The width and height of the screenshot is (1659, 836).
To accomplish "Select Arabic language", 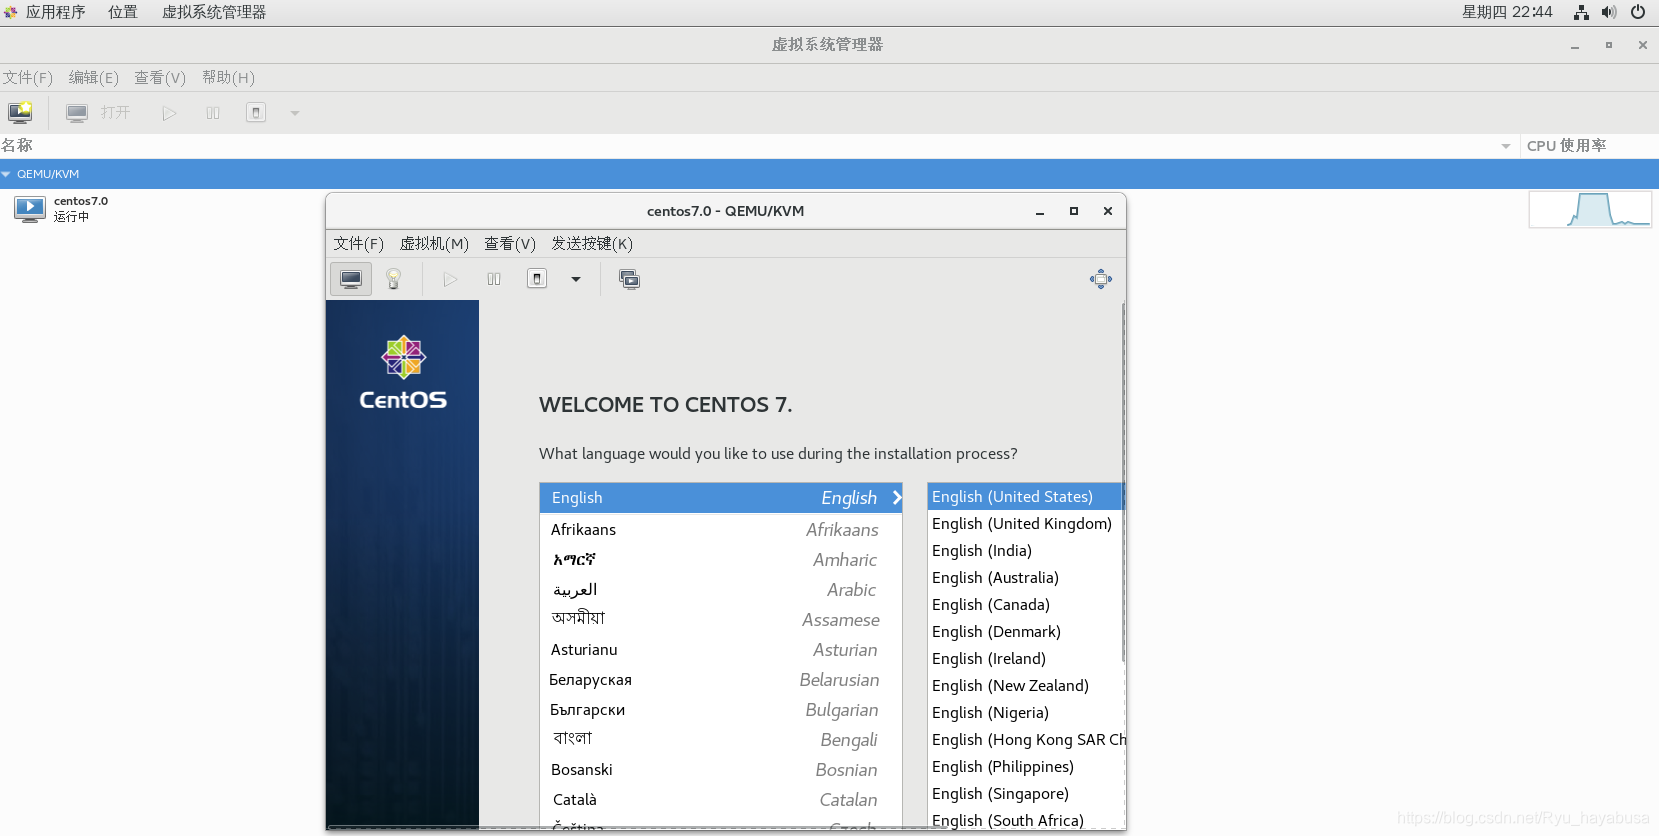I will 720,590.
